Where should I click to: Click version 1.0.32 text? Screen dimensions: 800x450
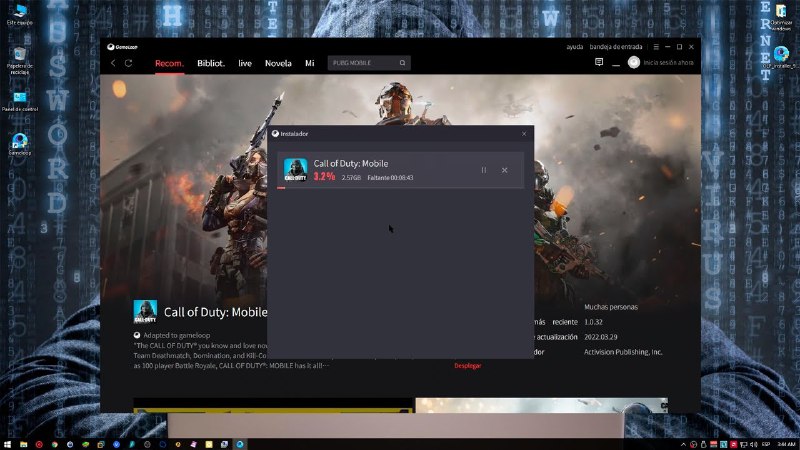click(593, 322)
